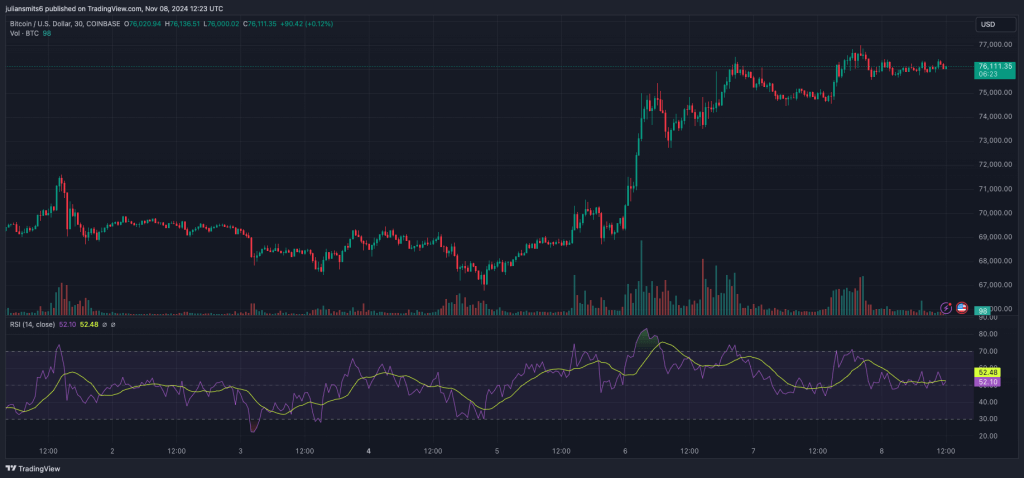Click the 70,000.00 price axis label
Screen dimensions: 1024x478
click(x=994, y=213)
